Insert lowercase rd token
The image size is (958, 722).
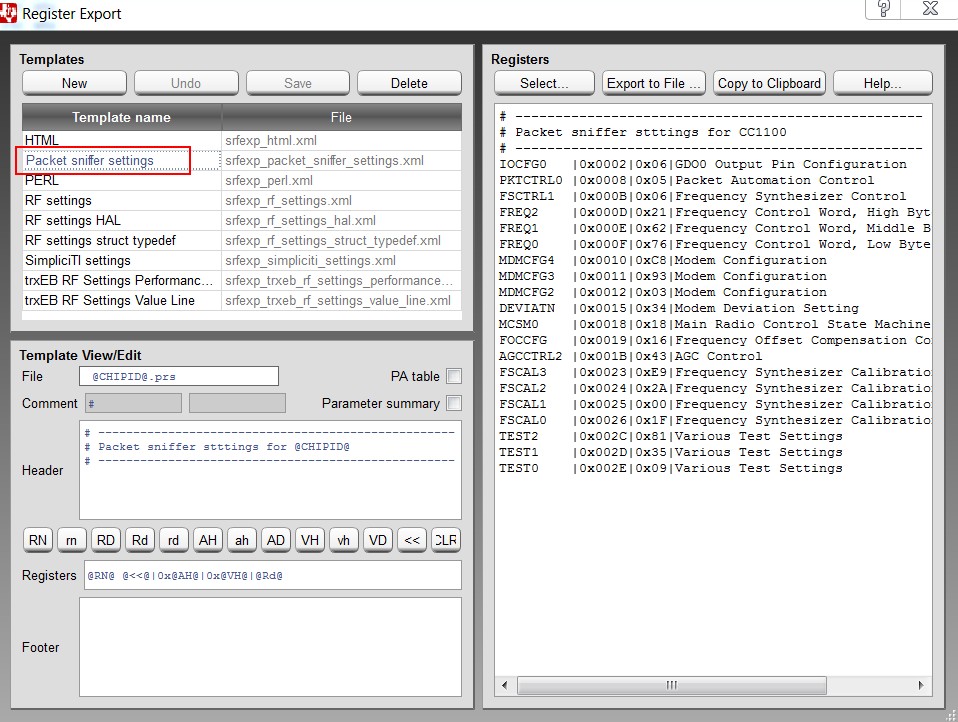(x=174, y=540)
